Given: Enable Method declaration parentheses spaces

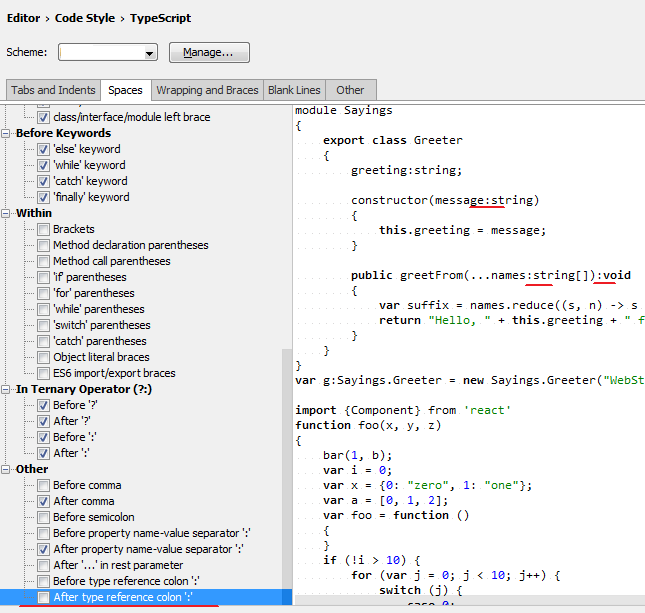Looking at the screenshot, I should (x=43, y=245).
